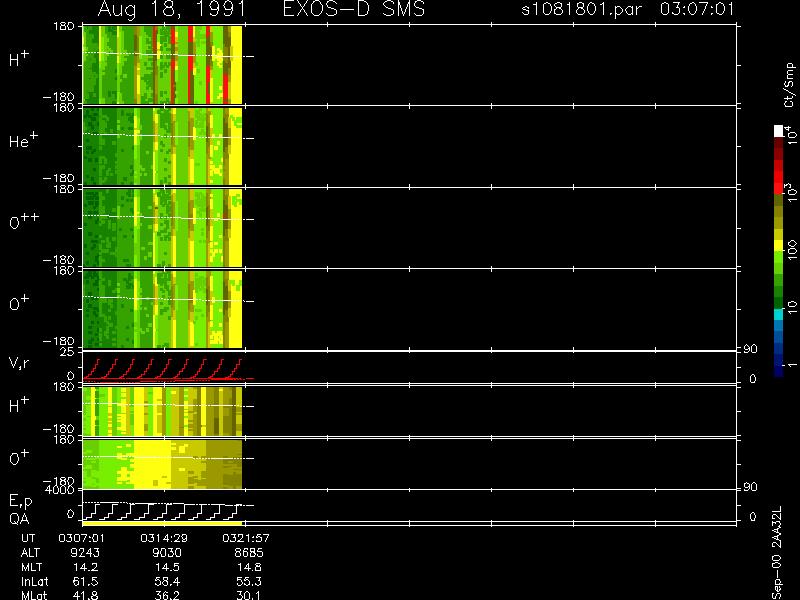Click the dark blue bottom color bar segment
This screenshot has height=600, width=800.
[778, 371]
